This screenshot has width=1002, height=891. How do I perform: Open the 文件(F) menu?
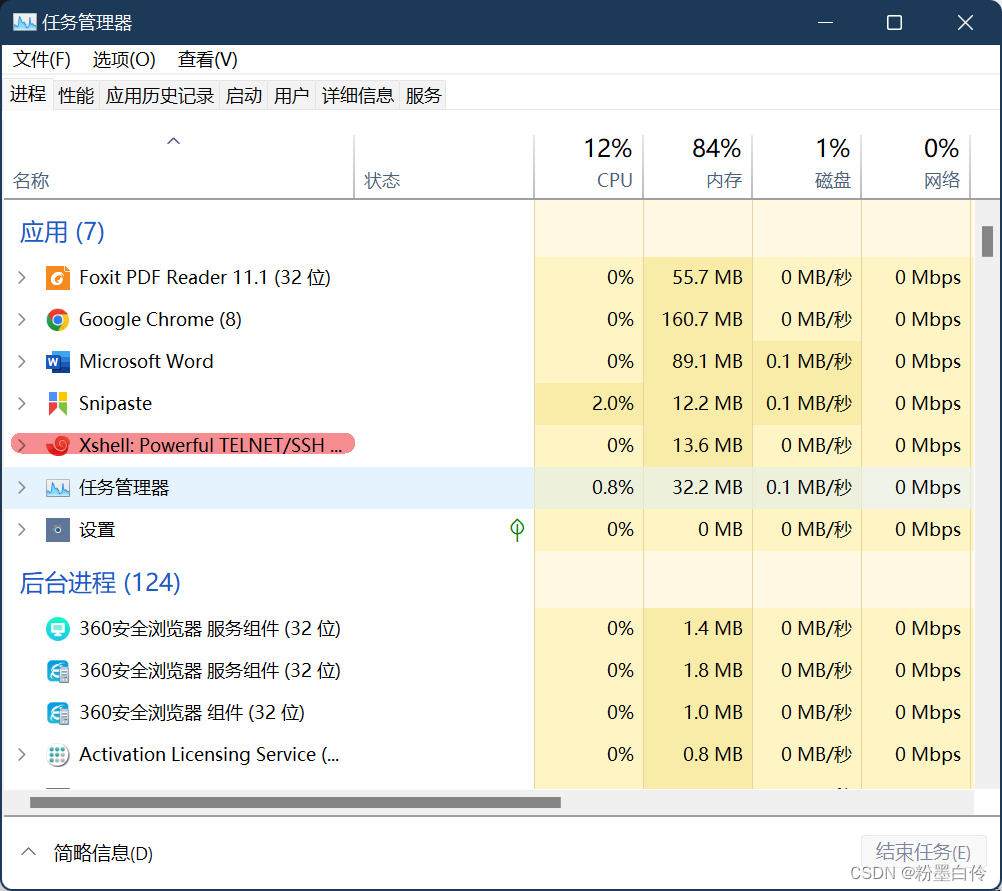[42, 59]
